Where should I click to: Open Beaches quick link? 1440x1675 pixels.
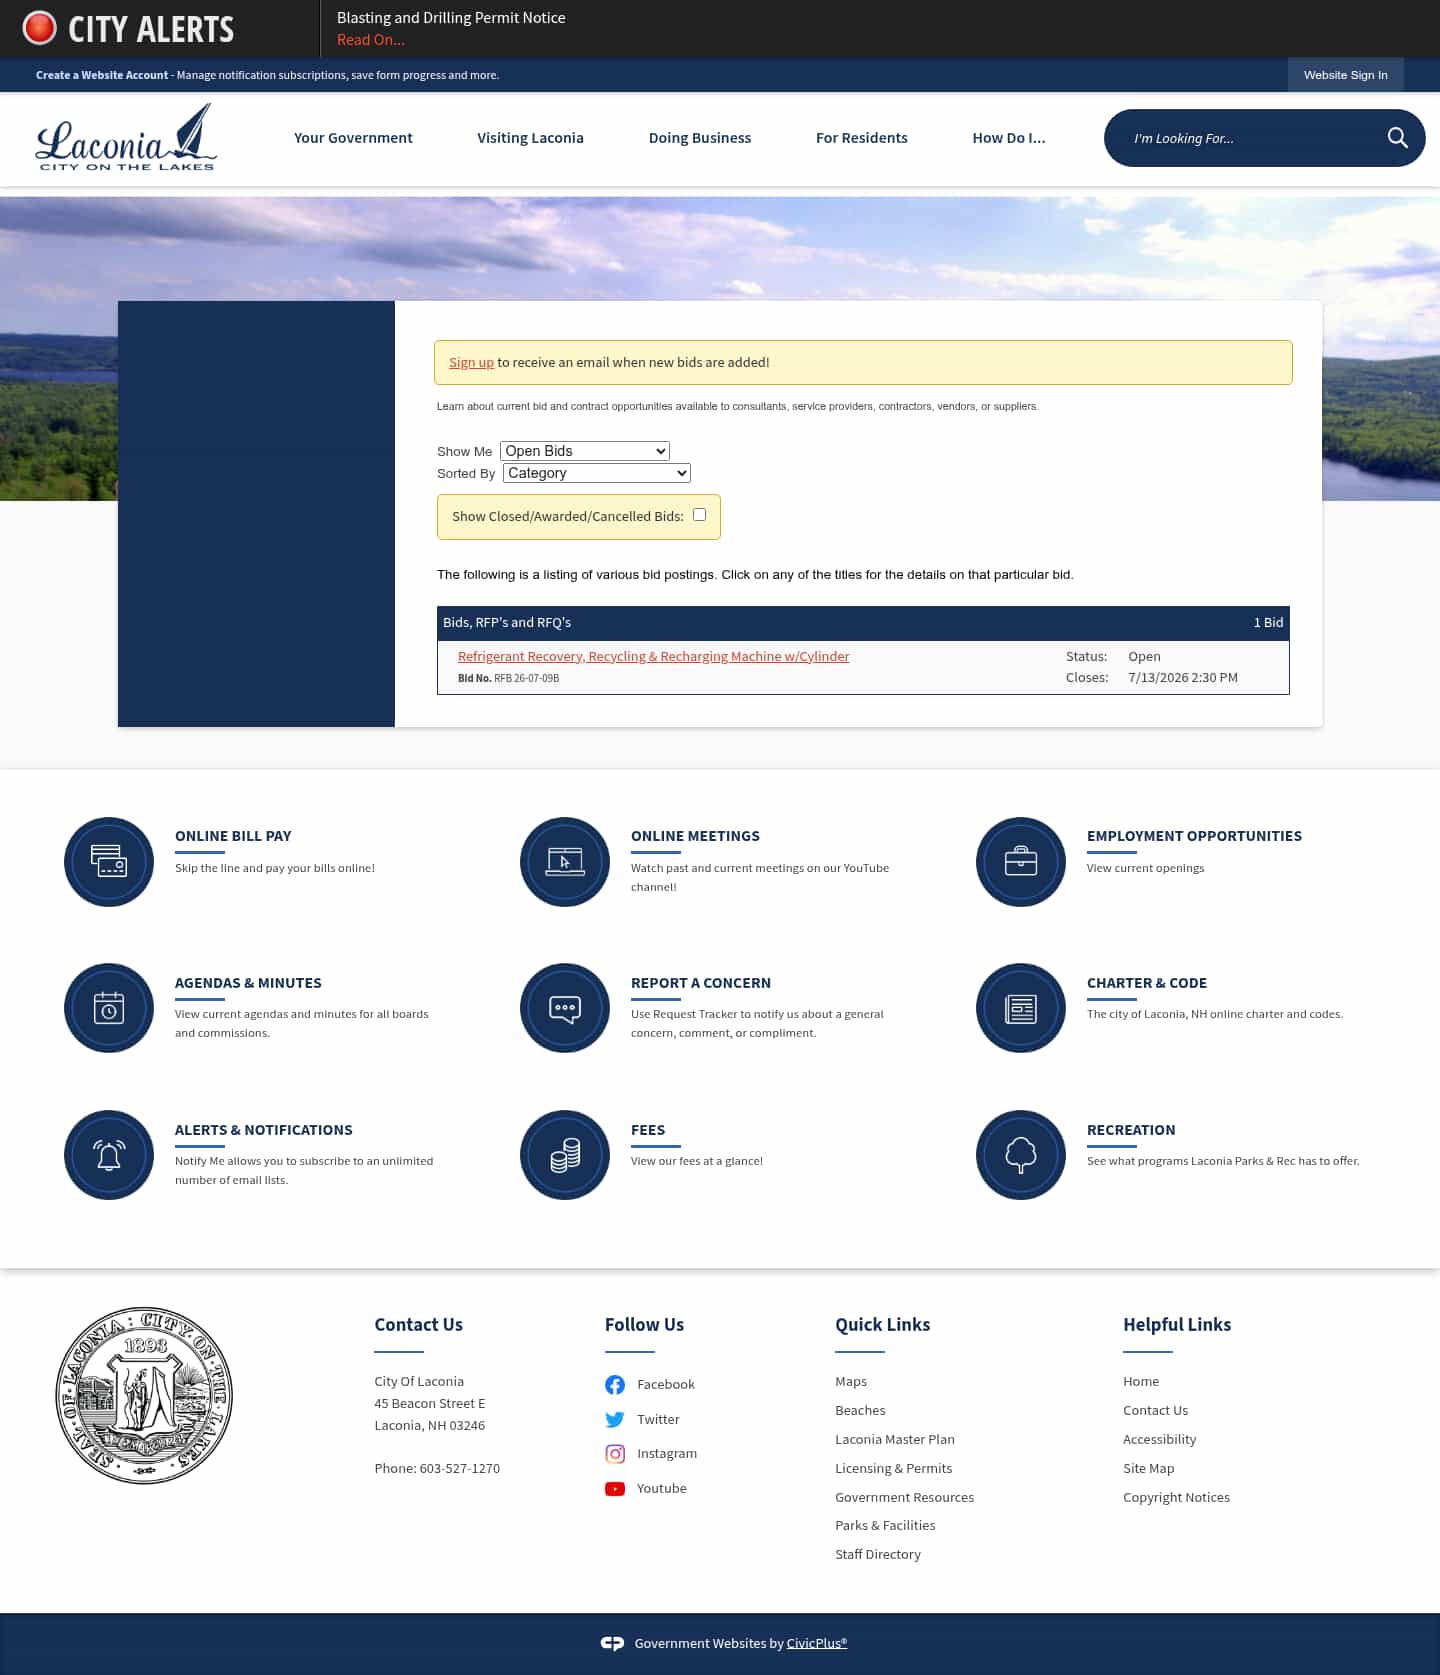[x=860, y=1411]
